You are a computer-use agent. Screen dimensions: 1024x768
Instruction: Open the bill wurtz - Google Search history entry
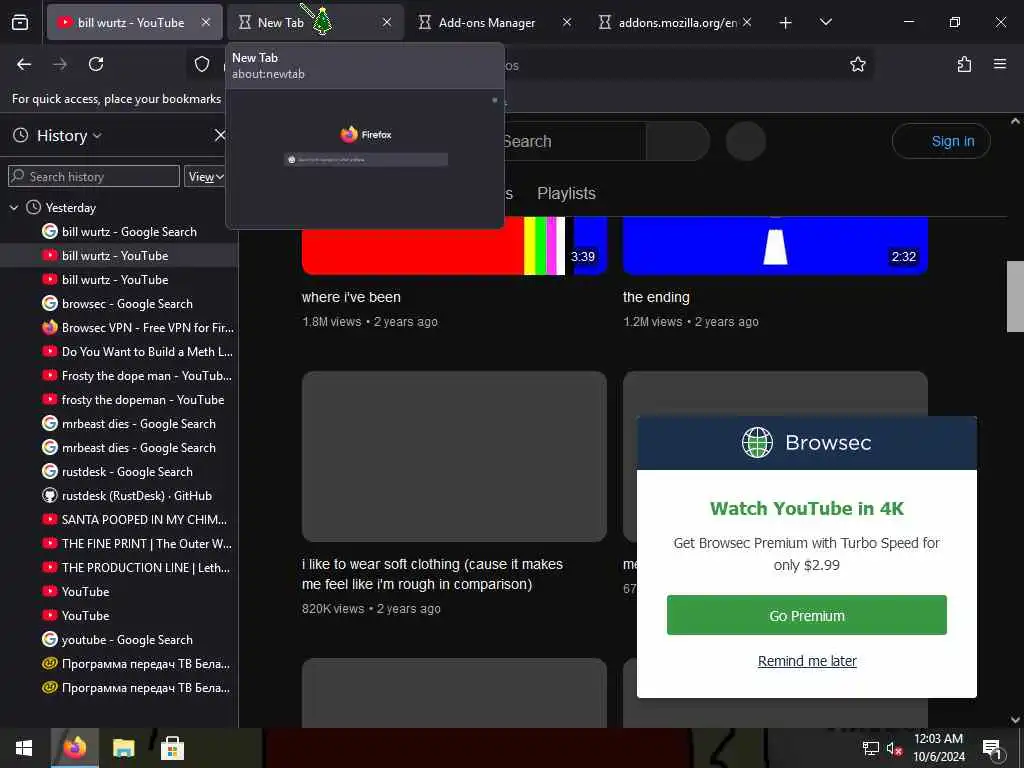pos(119,232)
